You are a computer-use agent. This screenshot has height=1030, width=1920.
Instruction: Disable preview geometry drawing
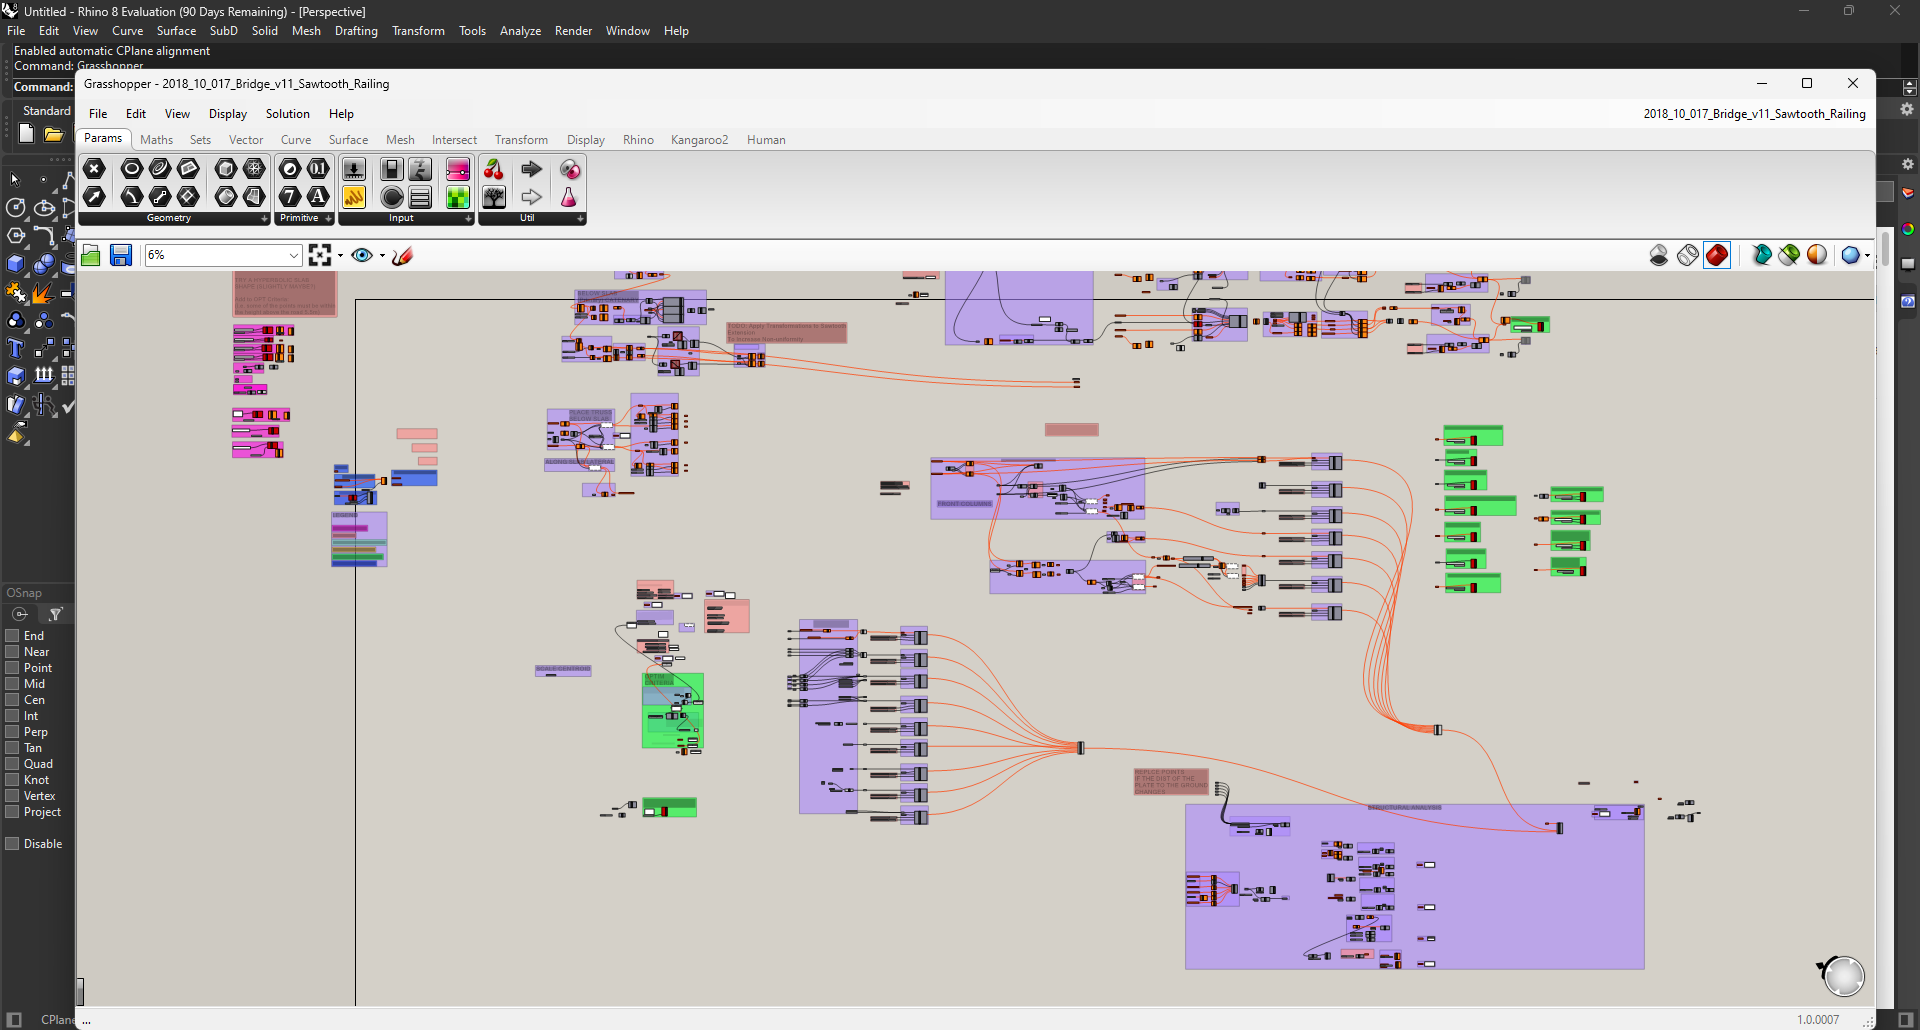(x=1659, y=256)
